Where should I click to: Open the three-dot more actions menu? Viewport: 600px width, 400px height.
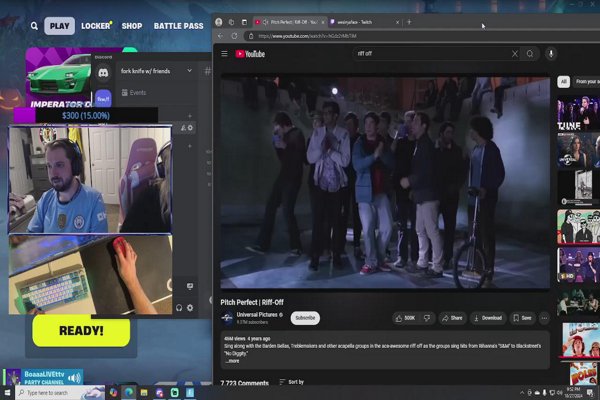[545, 318]
